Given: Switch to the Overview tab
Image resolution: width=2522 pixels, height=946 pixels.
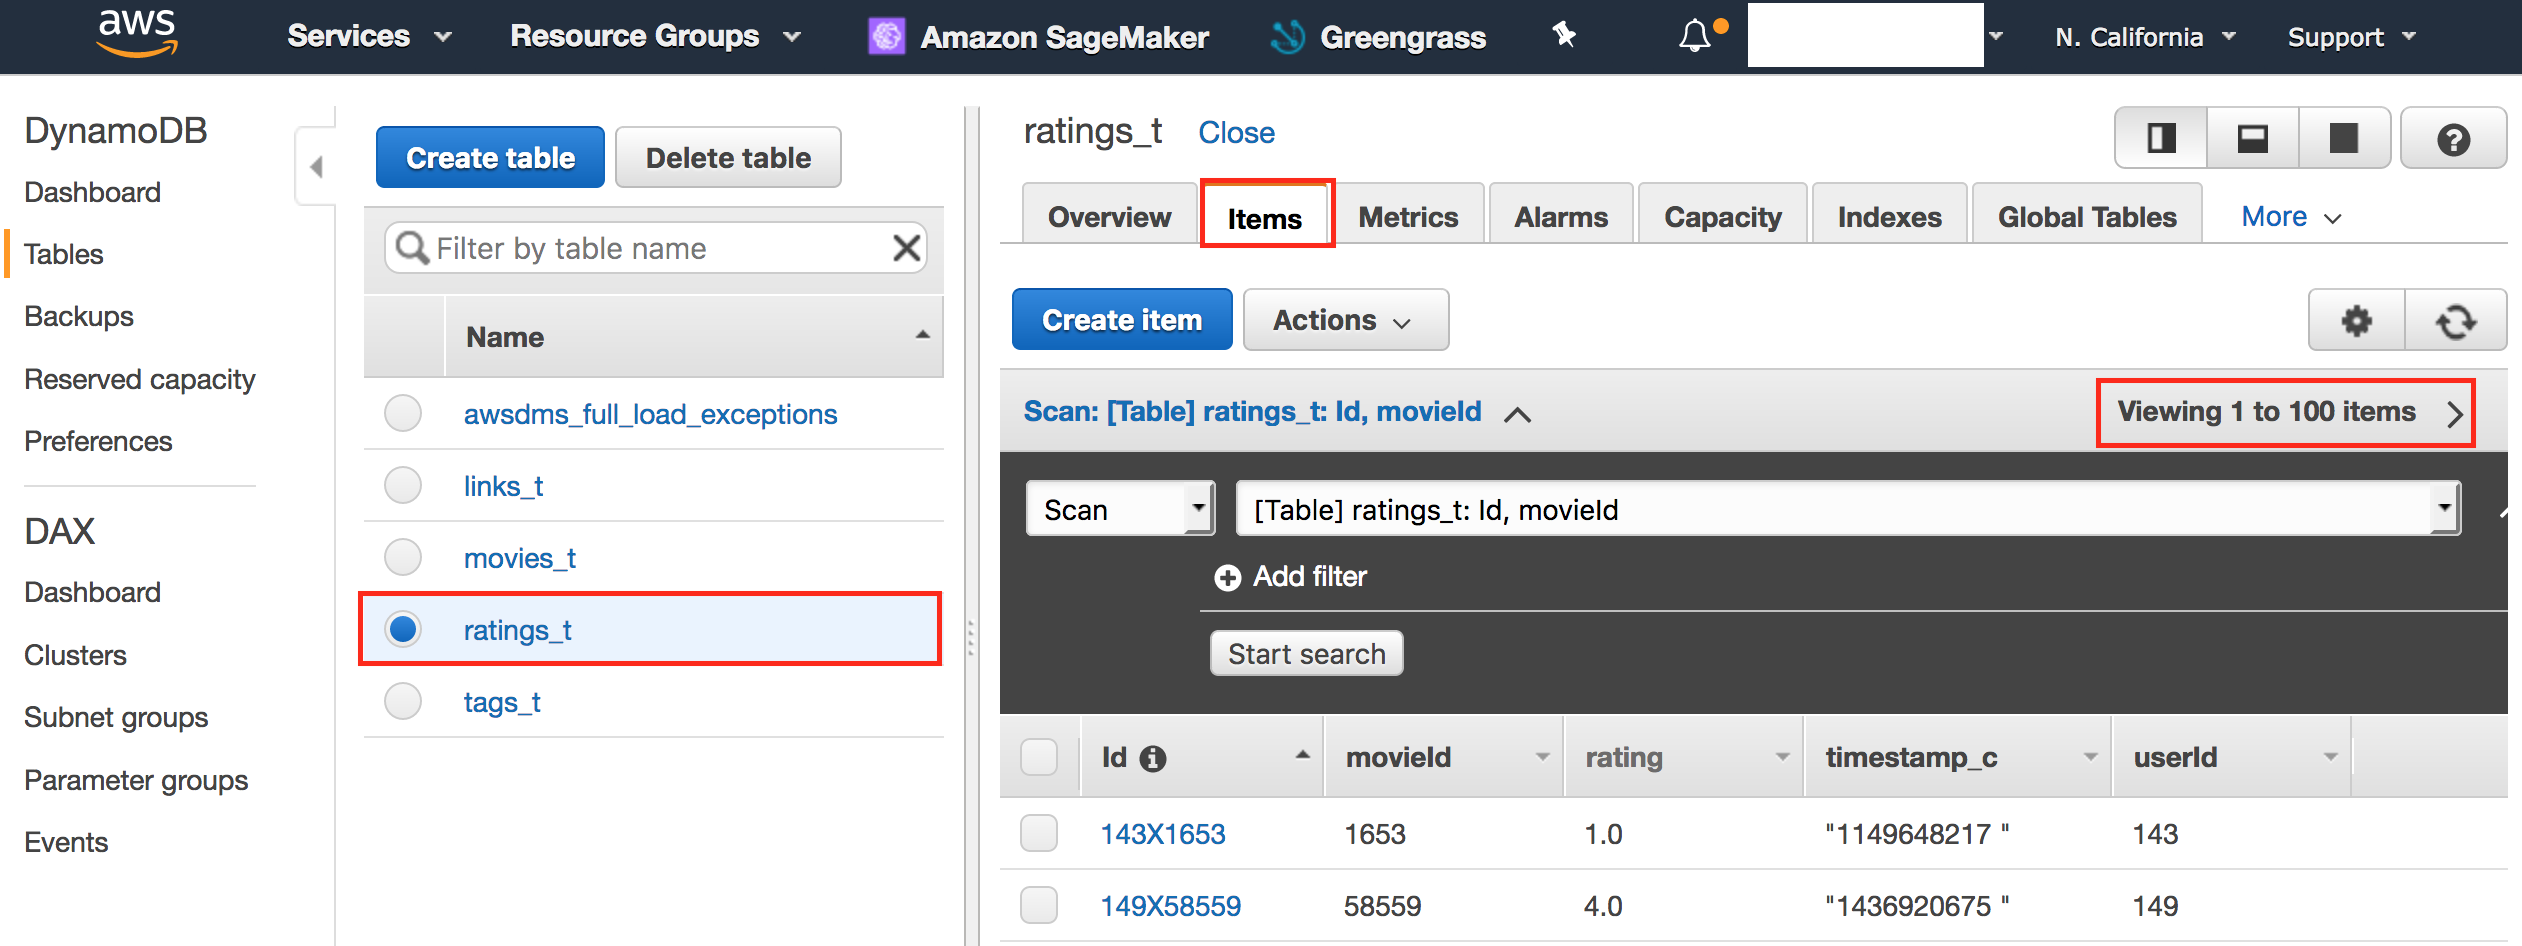Looking at the screenshot, I should [1109, 216].
